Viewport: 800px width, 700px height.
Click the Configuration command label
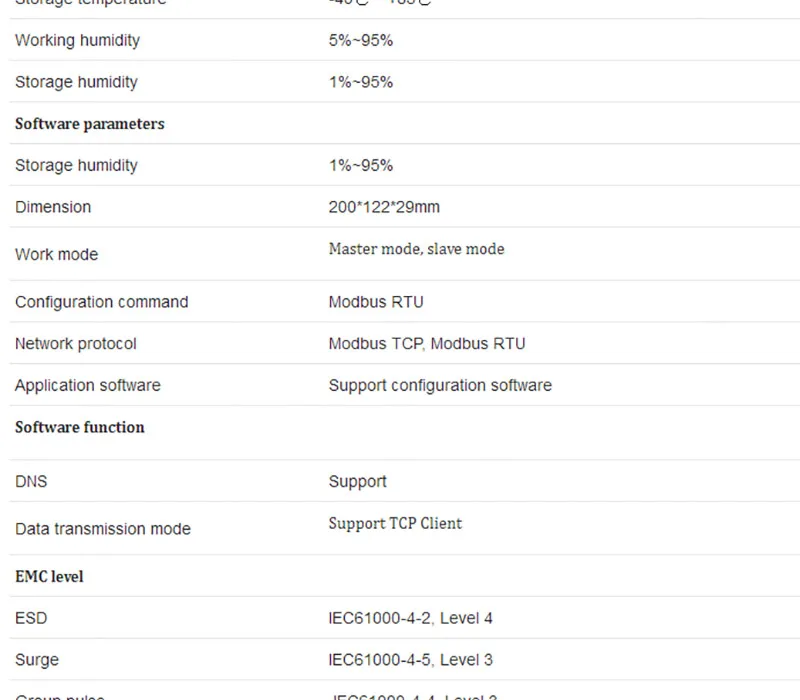102,302
